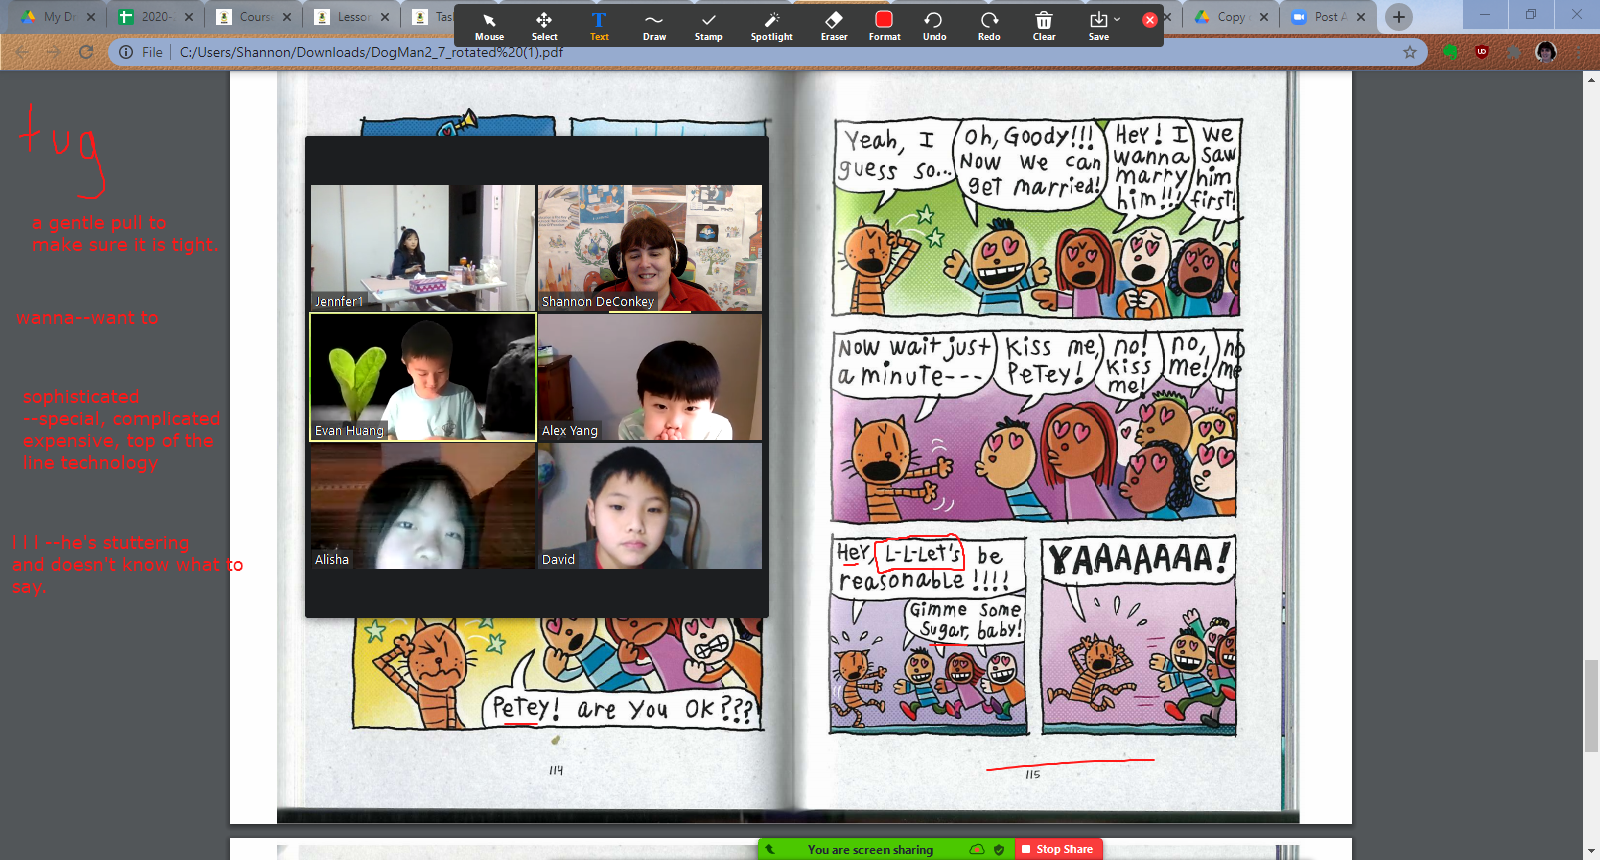Choose the Select annotation tool
1600x860 pixels.
pos(544,26)
